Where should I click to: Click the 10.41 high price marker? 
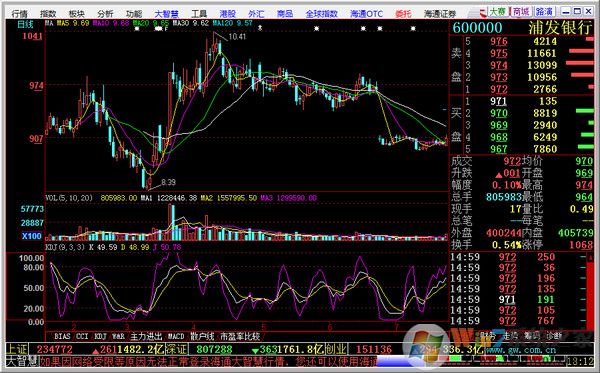tap(237, 37)
